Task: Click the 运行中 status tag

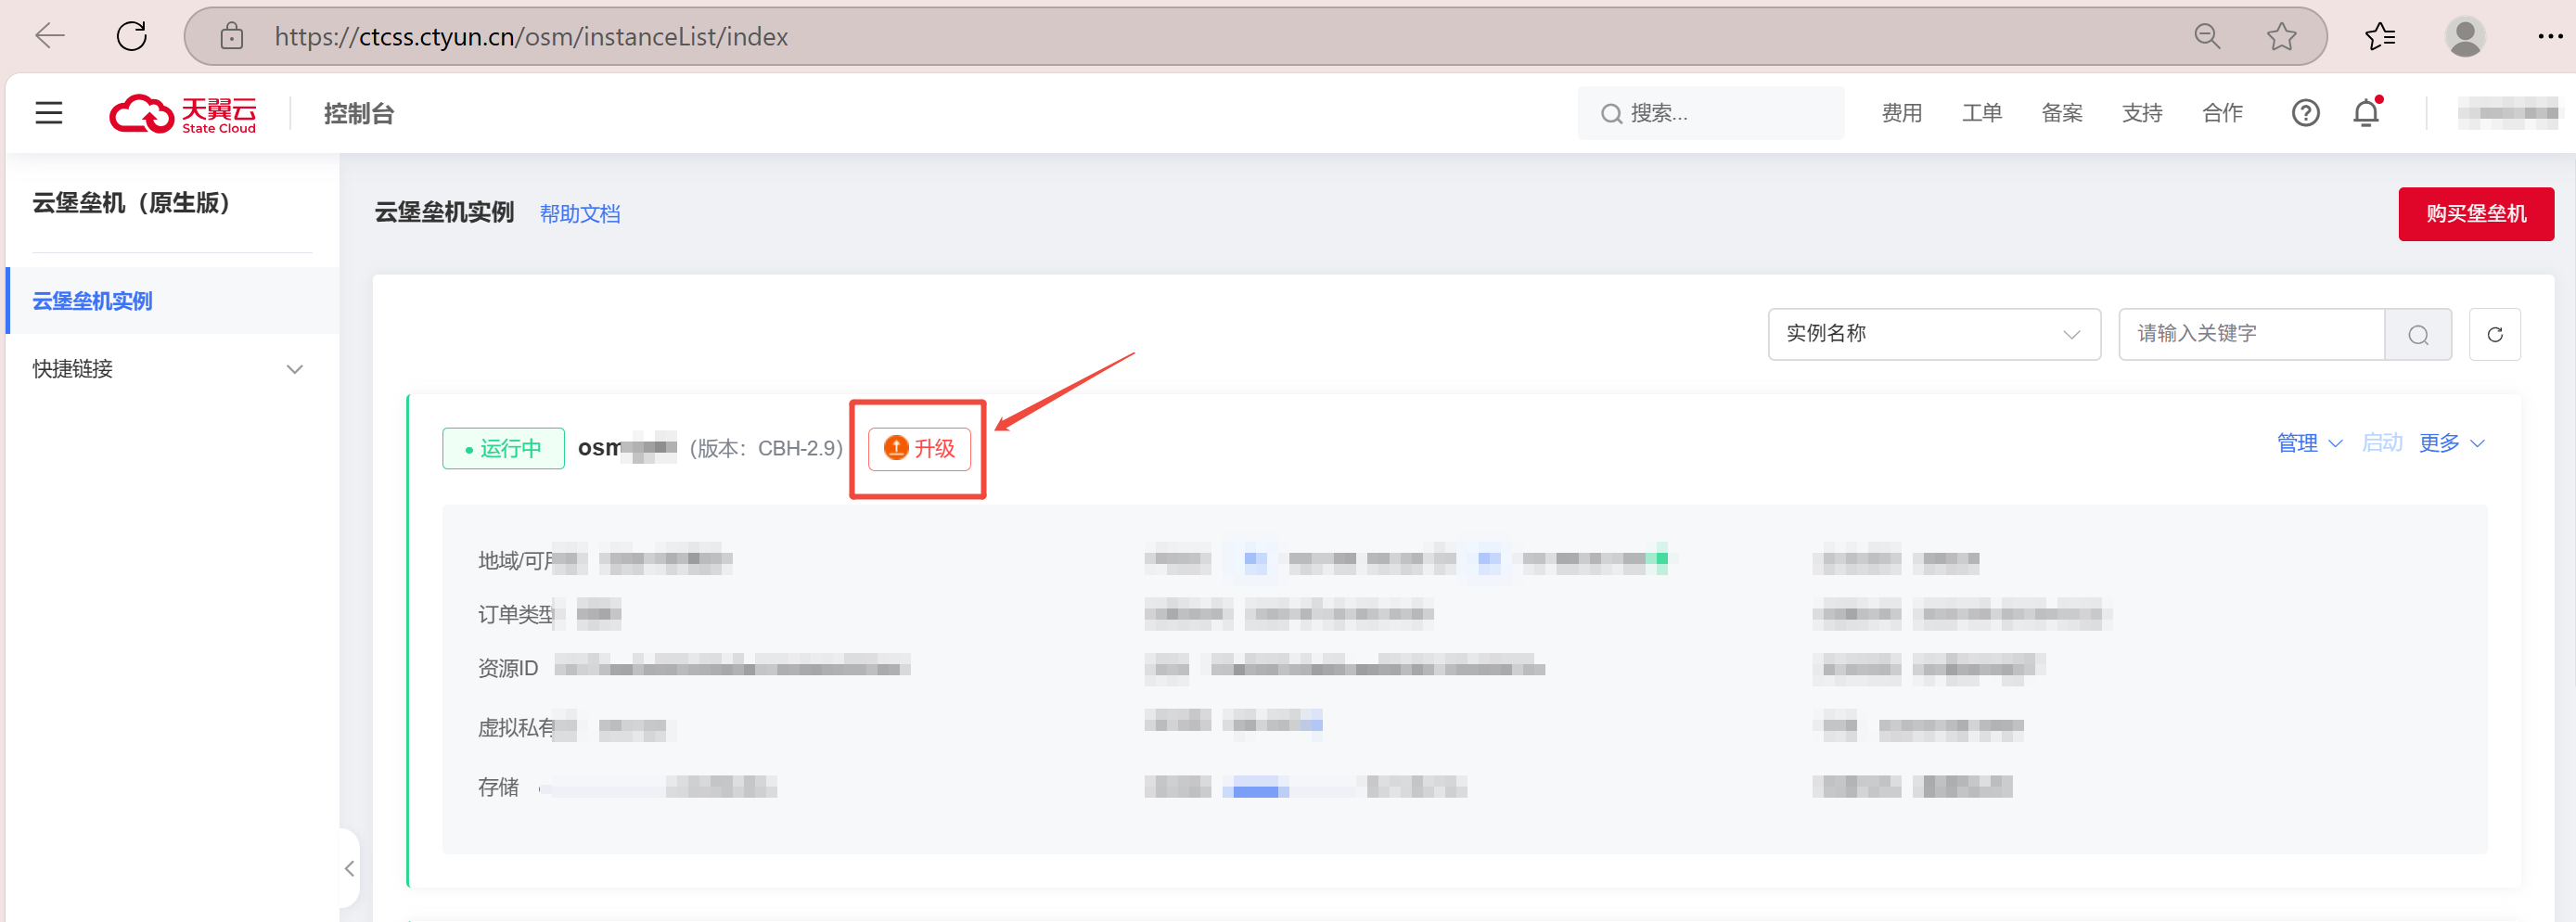Action: (x=503, y=449)
